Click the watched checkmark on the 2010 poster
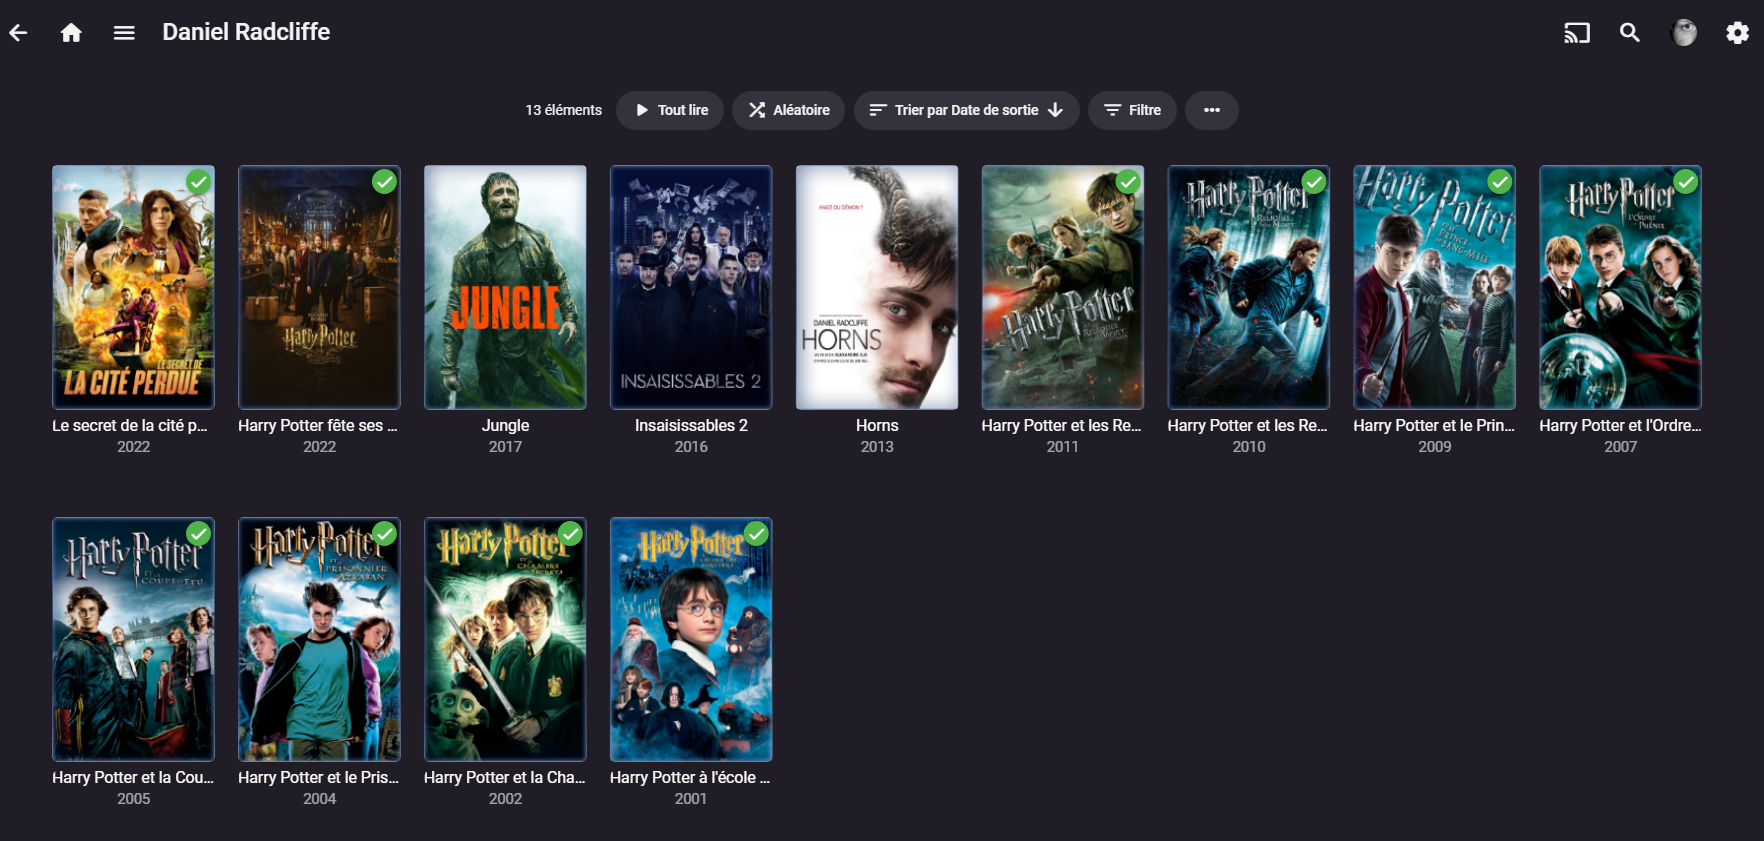 click(x=1315, y=181)
